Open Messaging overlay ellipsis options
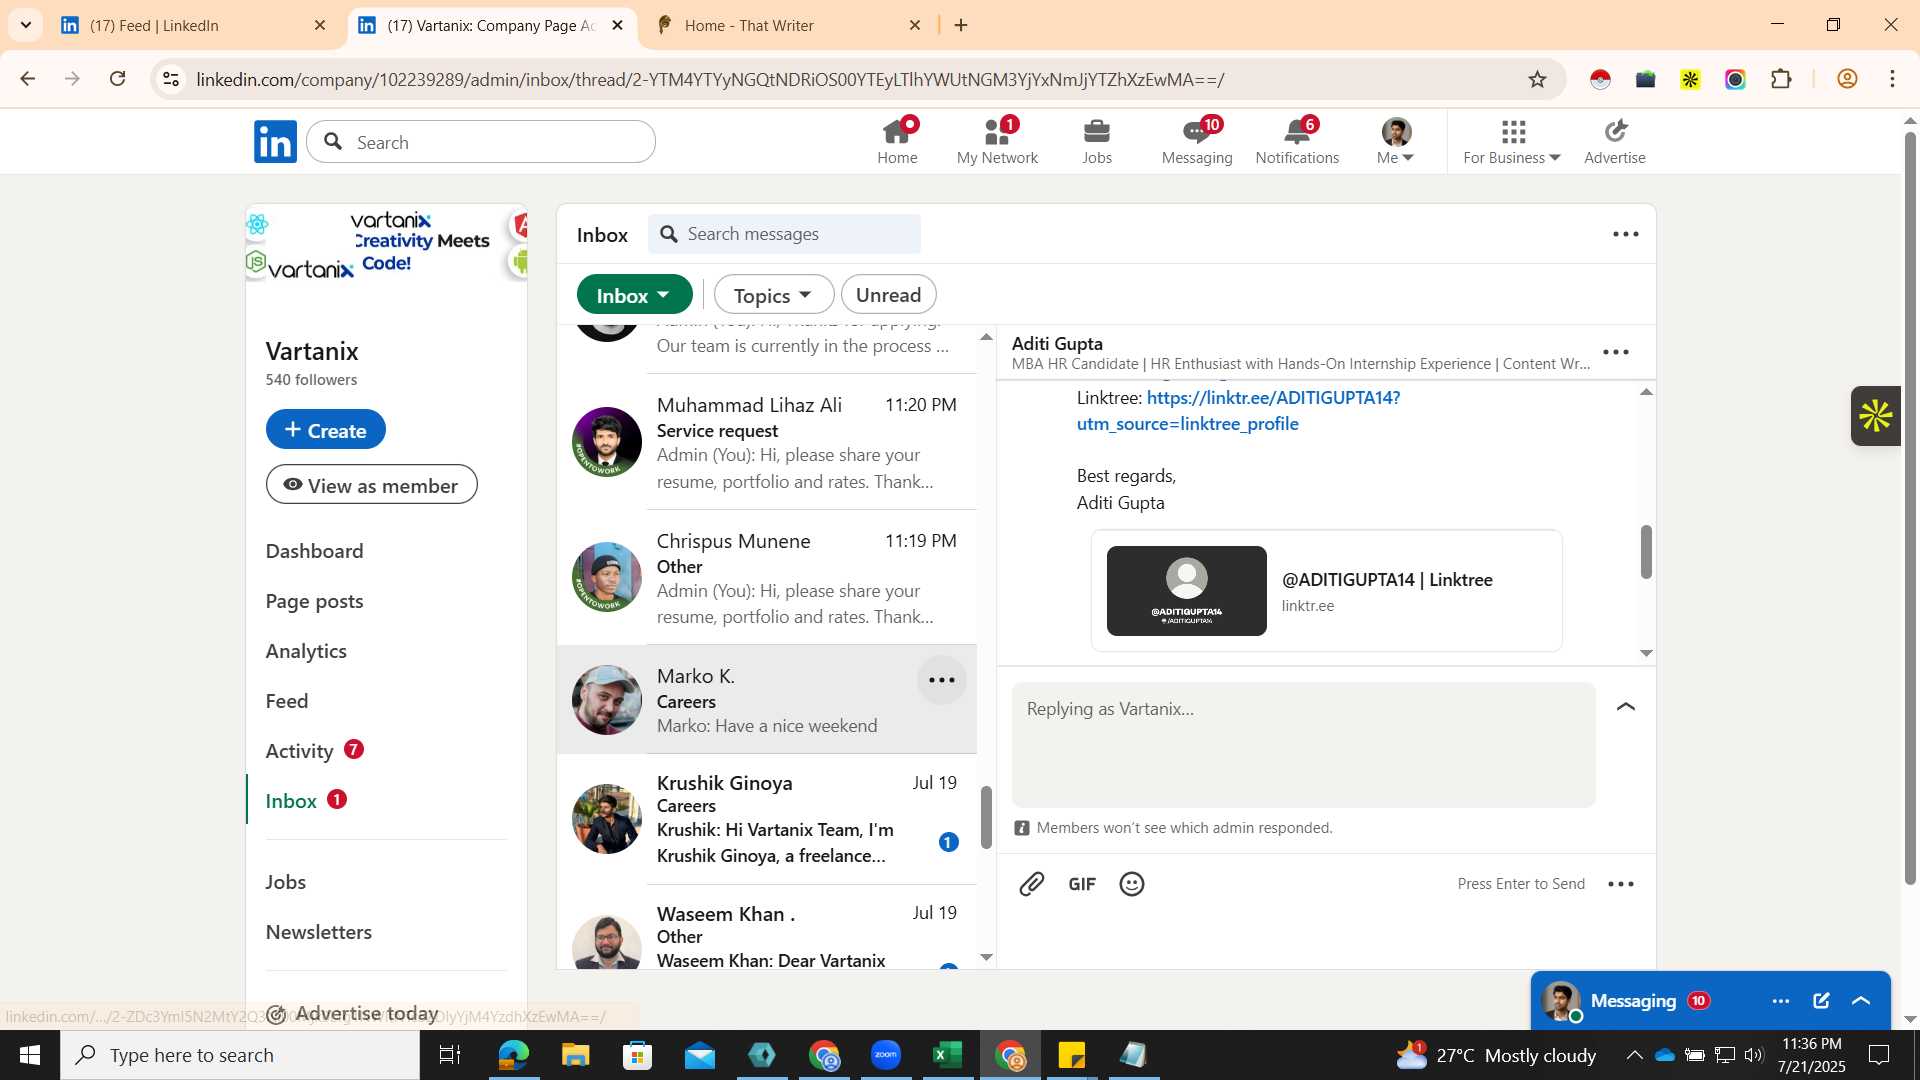The height and width of the screenshot is (1080, 1920). (1781, 1001)
